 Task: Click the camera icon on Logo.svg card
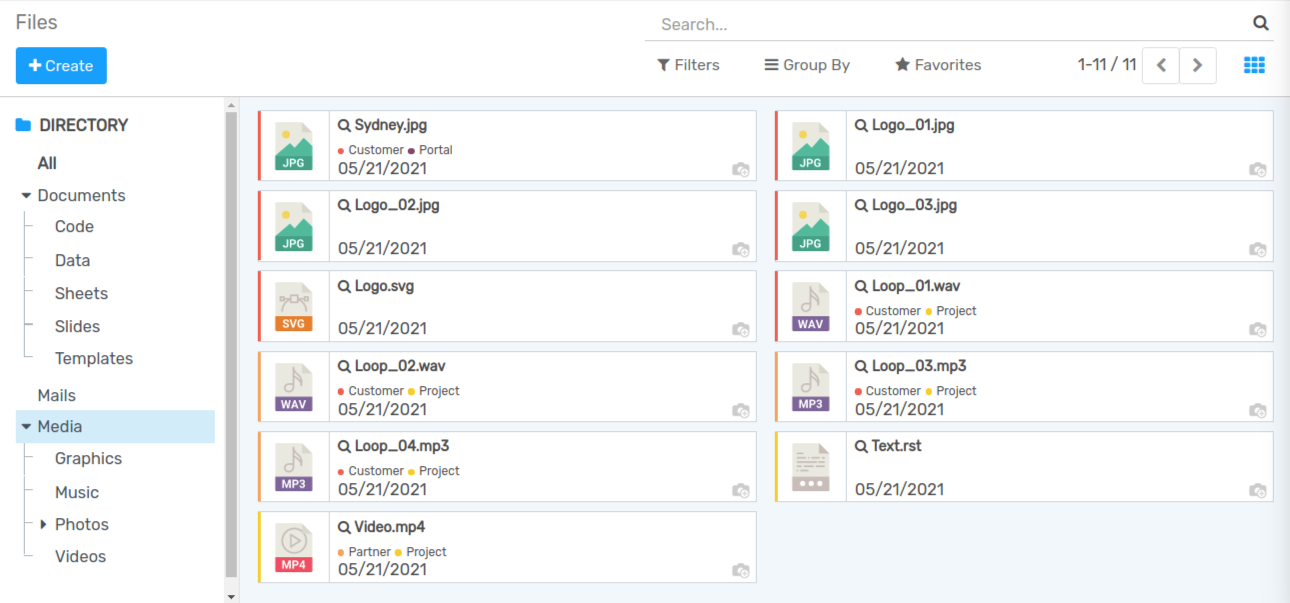(x=741, y=329)
